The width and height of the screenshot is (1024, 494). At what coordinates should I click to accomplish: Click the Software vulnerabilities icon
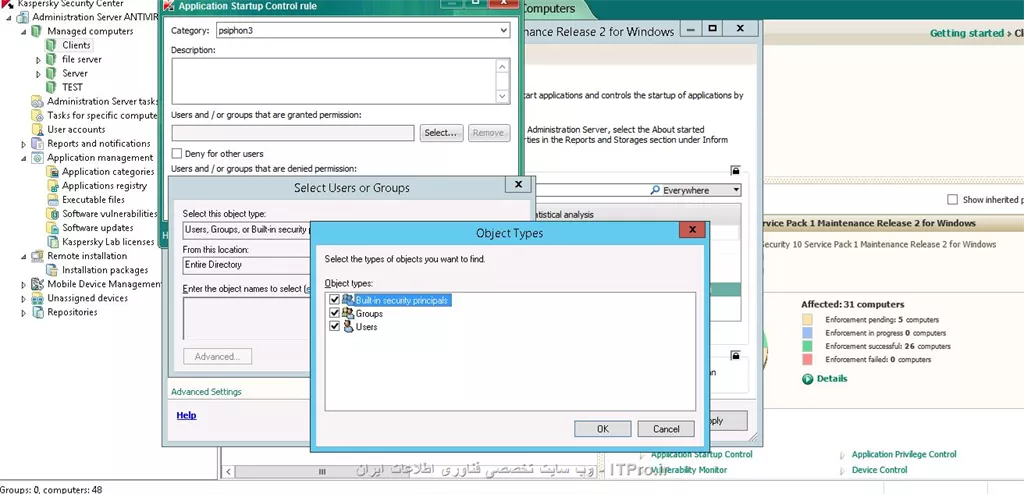52,214
